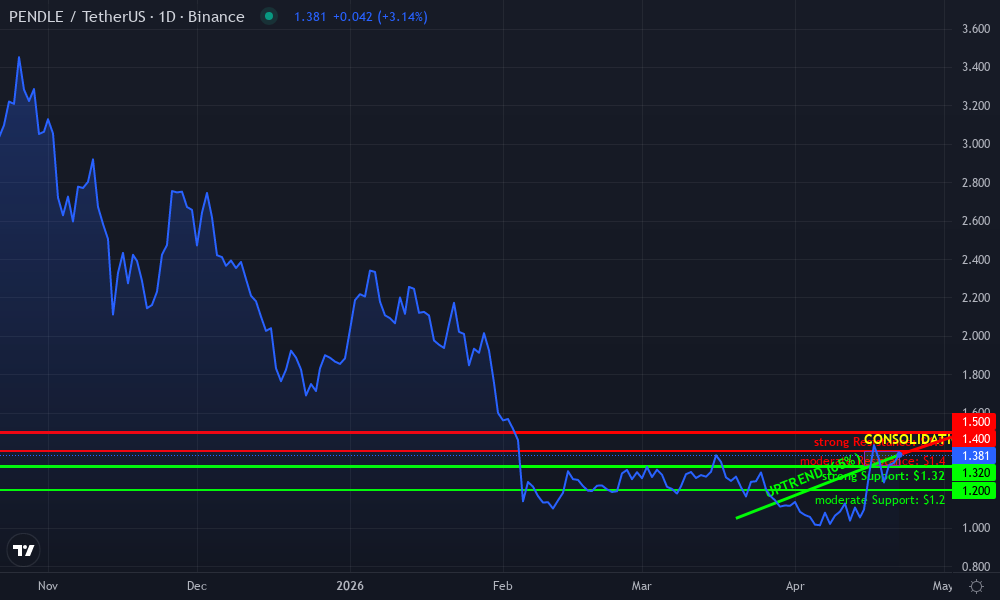Screen dimensions: 1000x600
Task: Click the 1.000 price axis label
Action: point(976,528)
